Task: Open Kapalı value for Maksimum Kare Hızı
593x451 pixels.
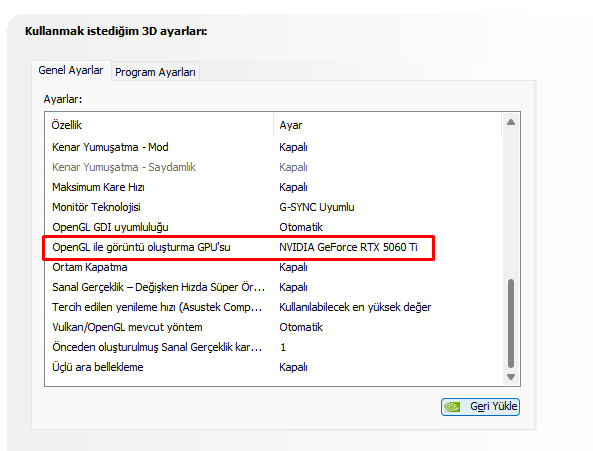Action: [293, 187]
